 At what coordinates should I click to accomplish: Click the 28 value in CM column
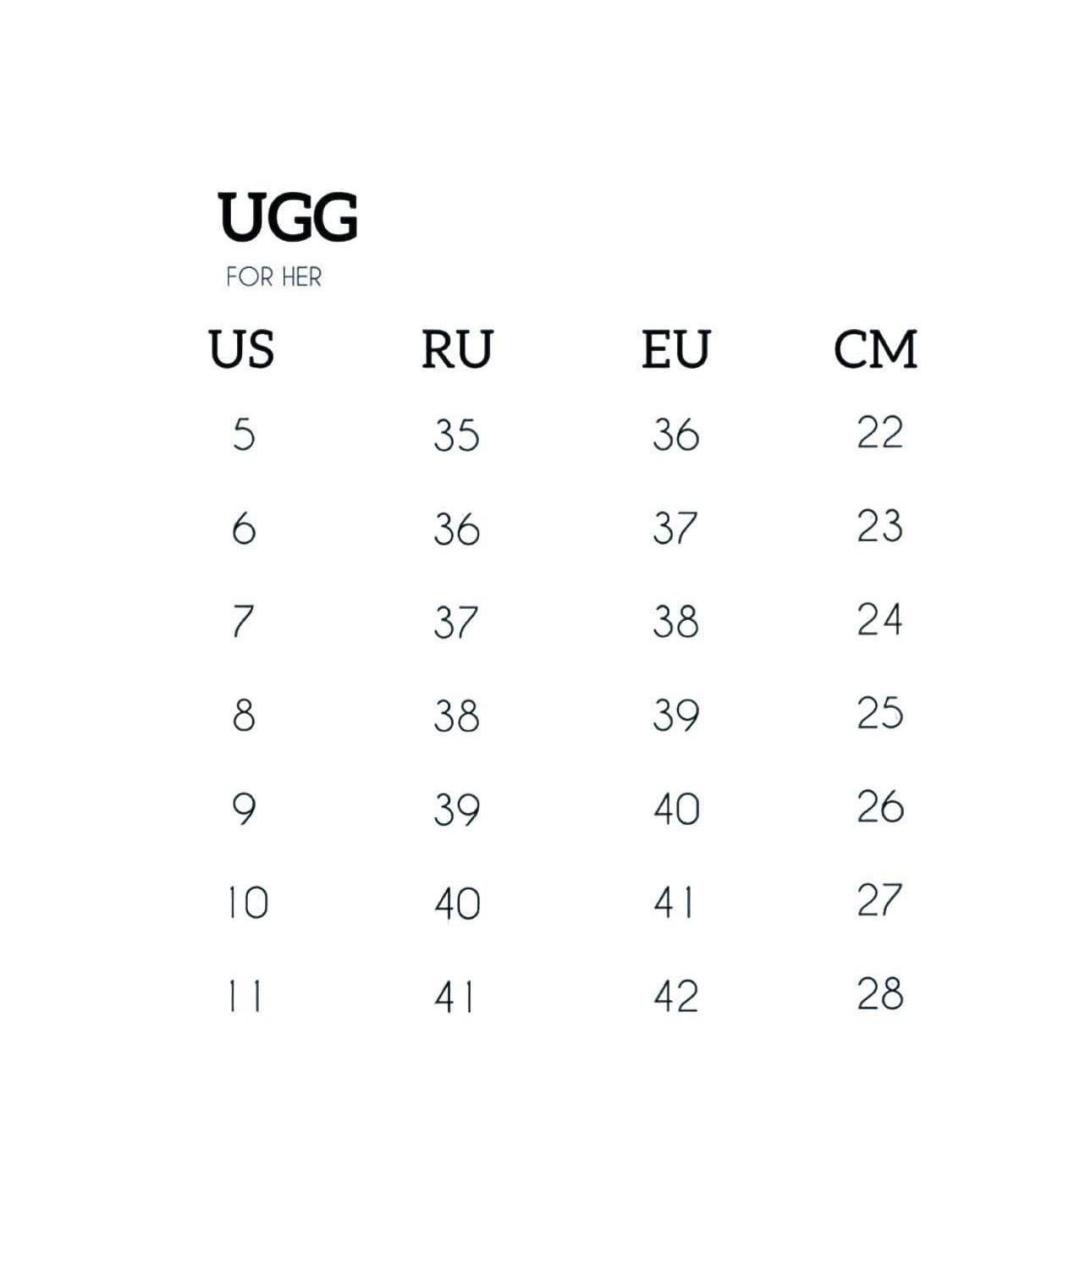880,994
